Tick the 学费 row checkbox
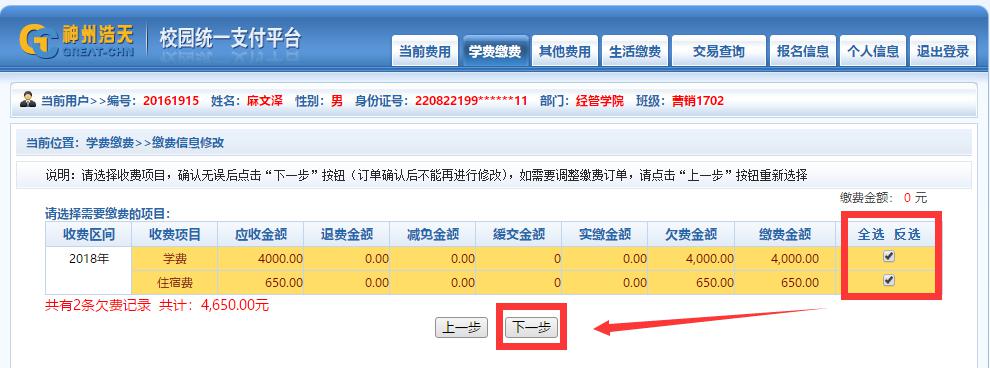This screenshot has height=368, width=990. coord(889,256)
